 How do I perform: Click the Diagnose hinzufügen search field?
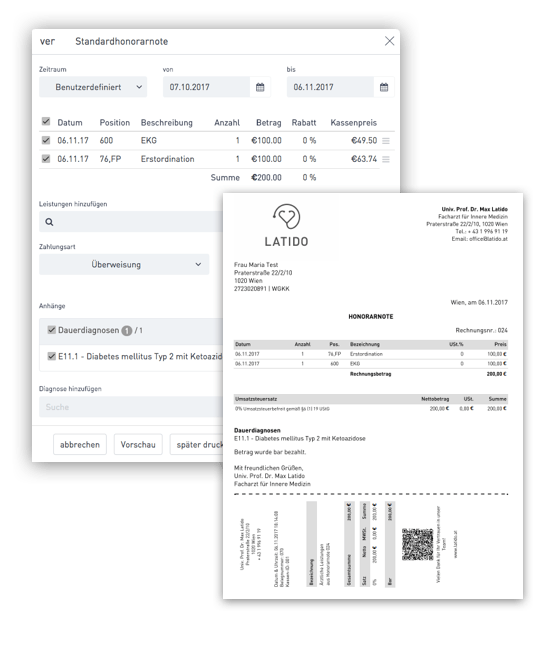click(x=131, y=407)
